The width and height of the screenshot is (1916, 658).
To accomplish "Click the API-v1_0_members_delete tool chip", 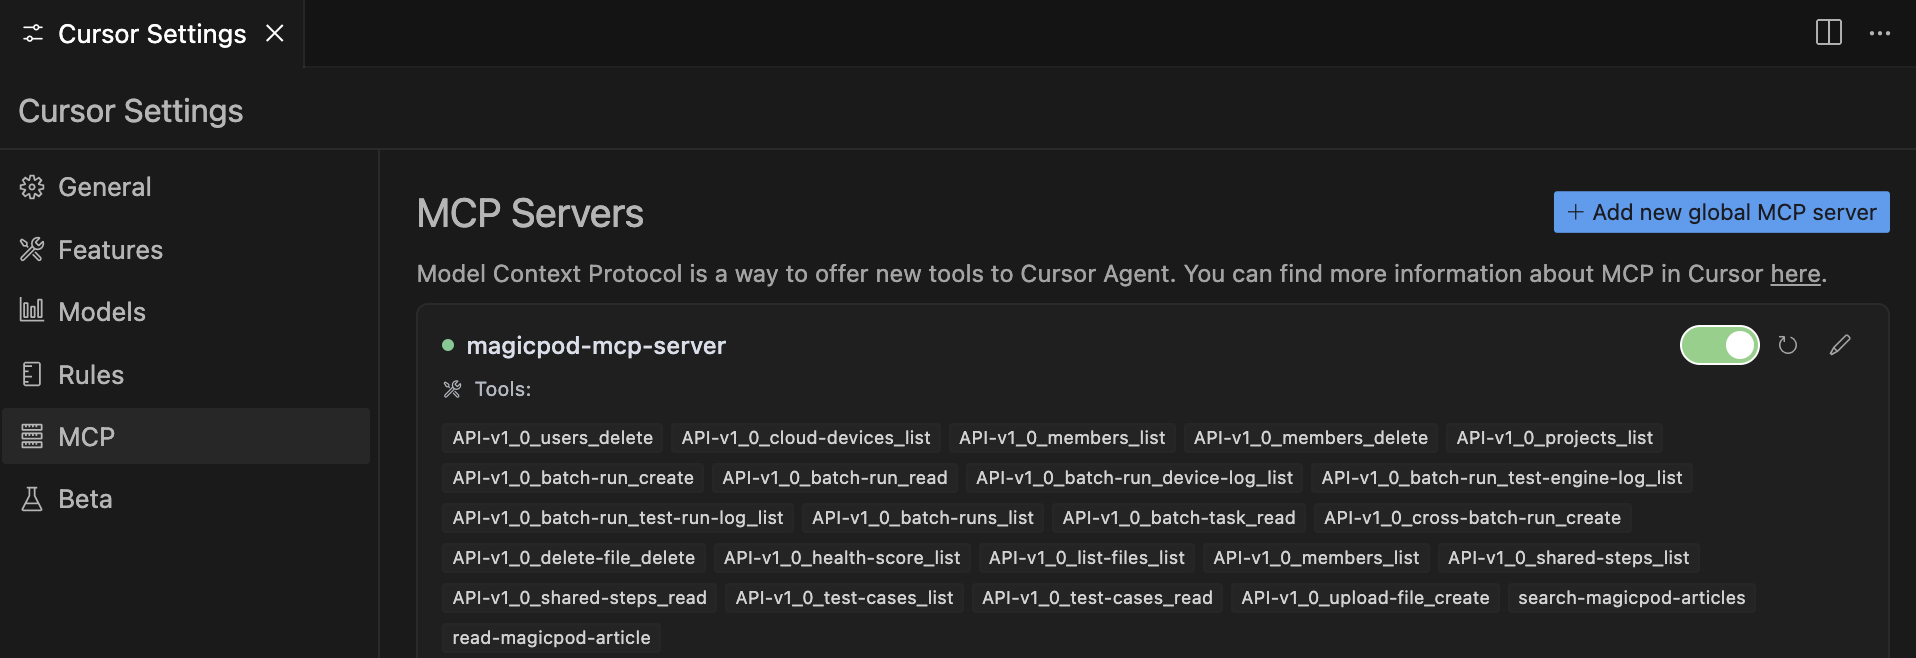I will [1310, 438].
